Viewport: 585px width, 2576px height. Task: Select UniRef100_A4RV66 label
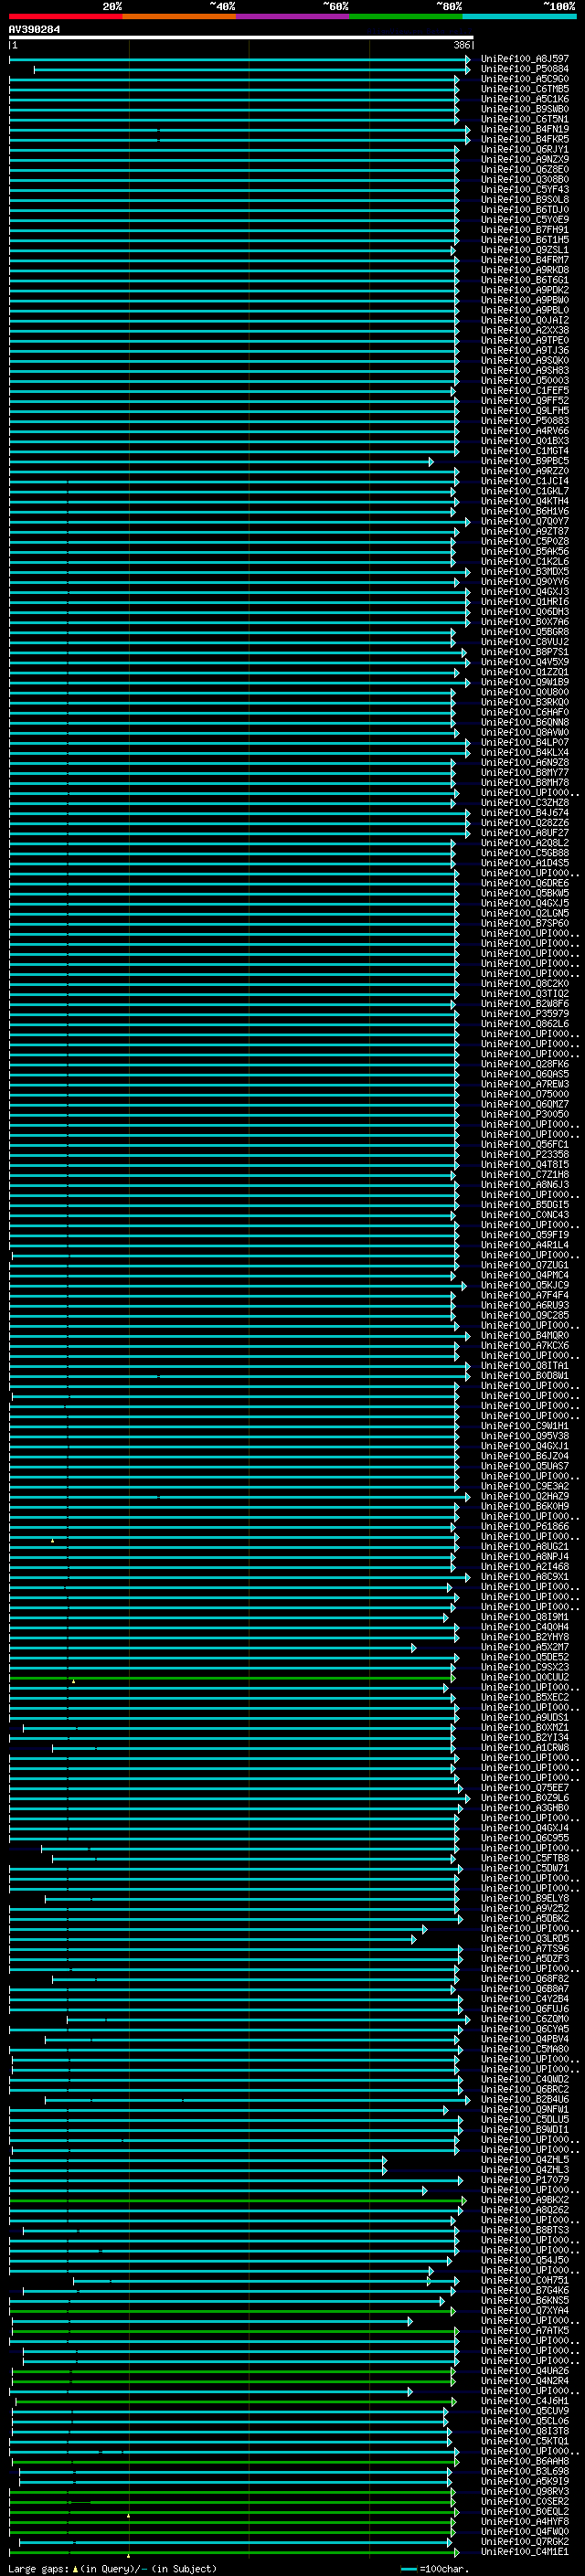pyautogui.click(x=525, y=431)
